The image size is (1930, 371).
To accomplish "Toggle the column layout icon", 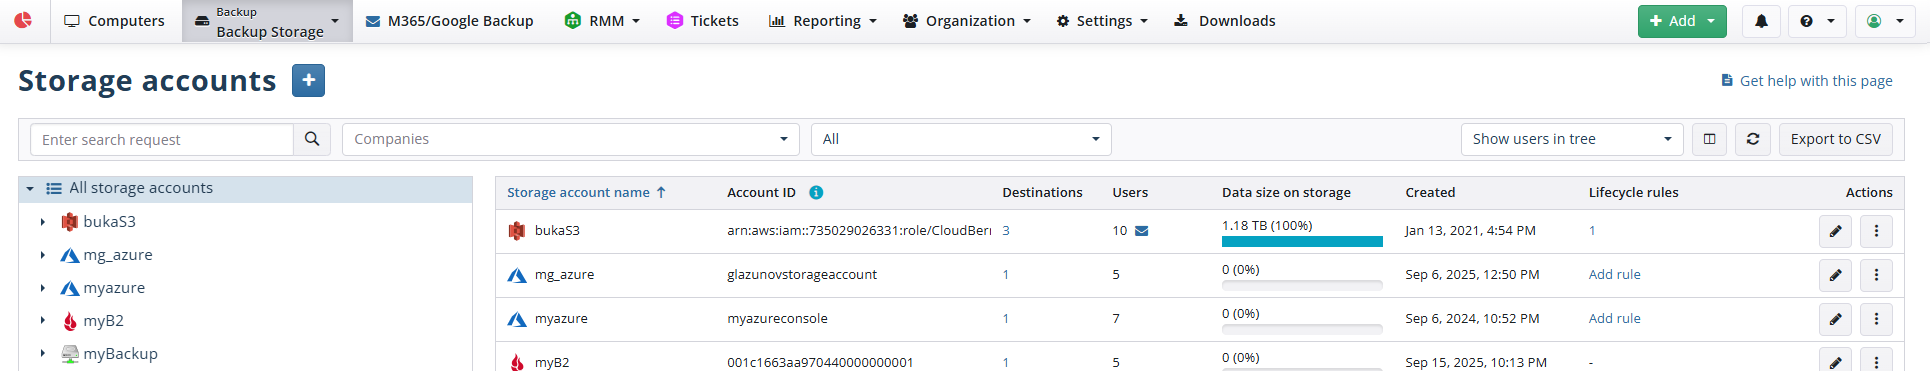I will pos(1710,140).
